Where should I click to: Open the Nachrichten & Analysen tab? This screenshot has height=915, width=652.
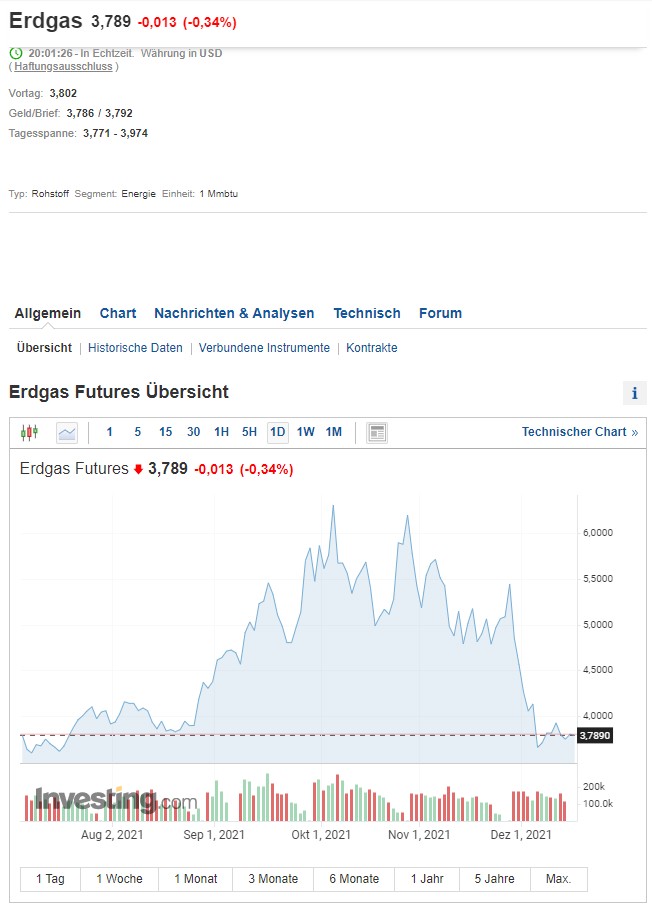pos(234,313)
